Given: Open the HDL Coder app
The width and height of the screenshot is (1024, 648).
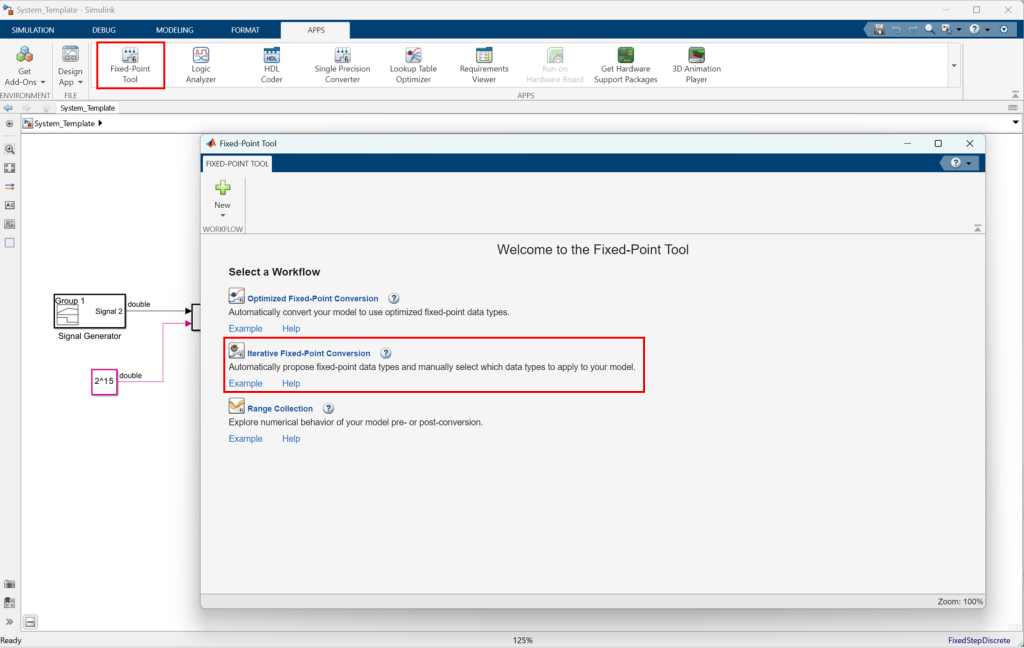Looking at the screenshot, I should click(x=271, y=65).
